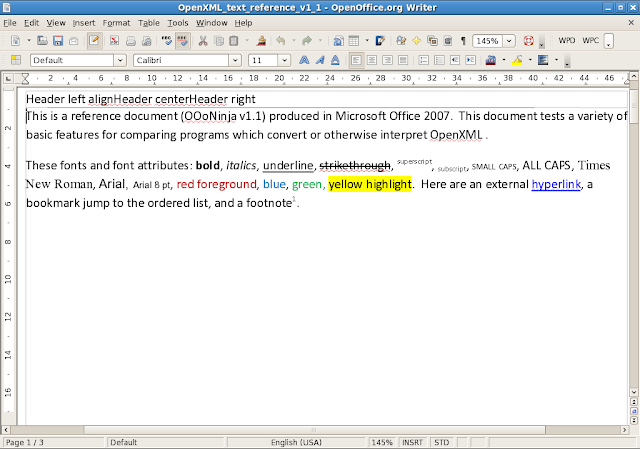Screen dimensions: 640x449
Task: Click the yellow Highlighting color button
Action: coord(517,60)
